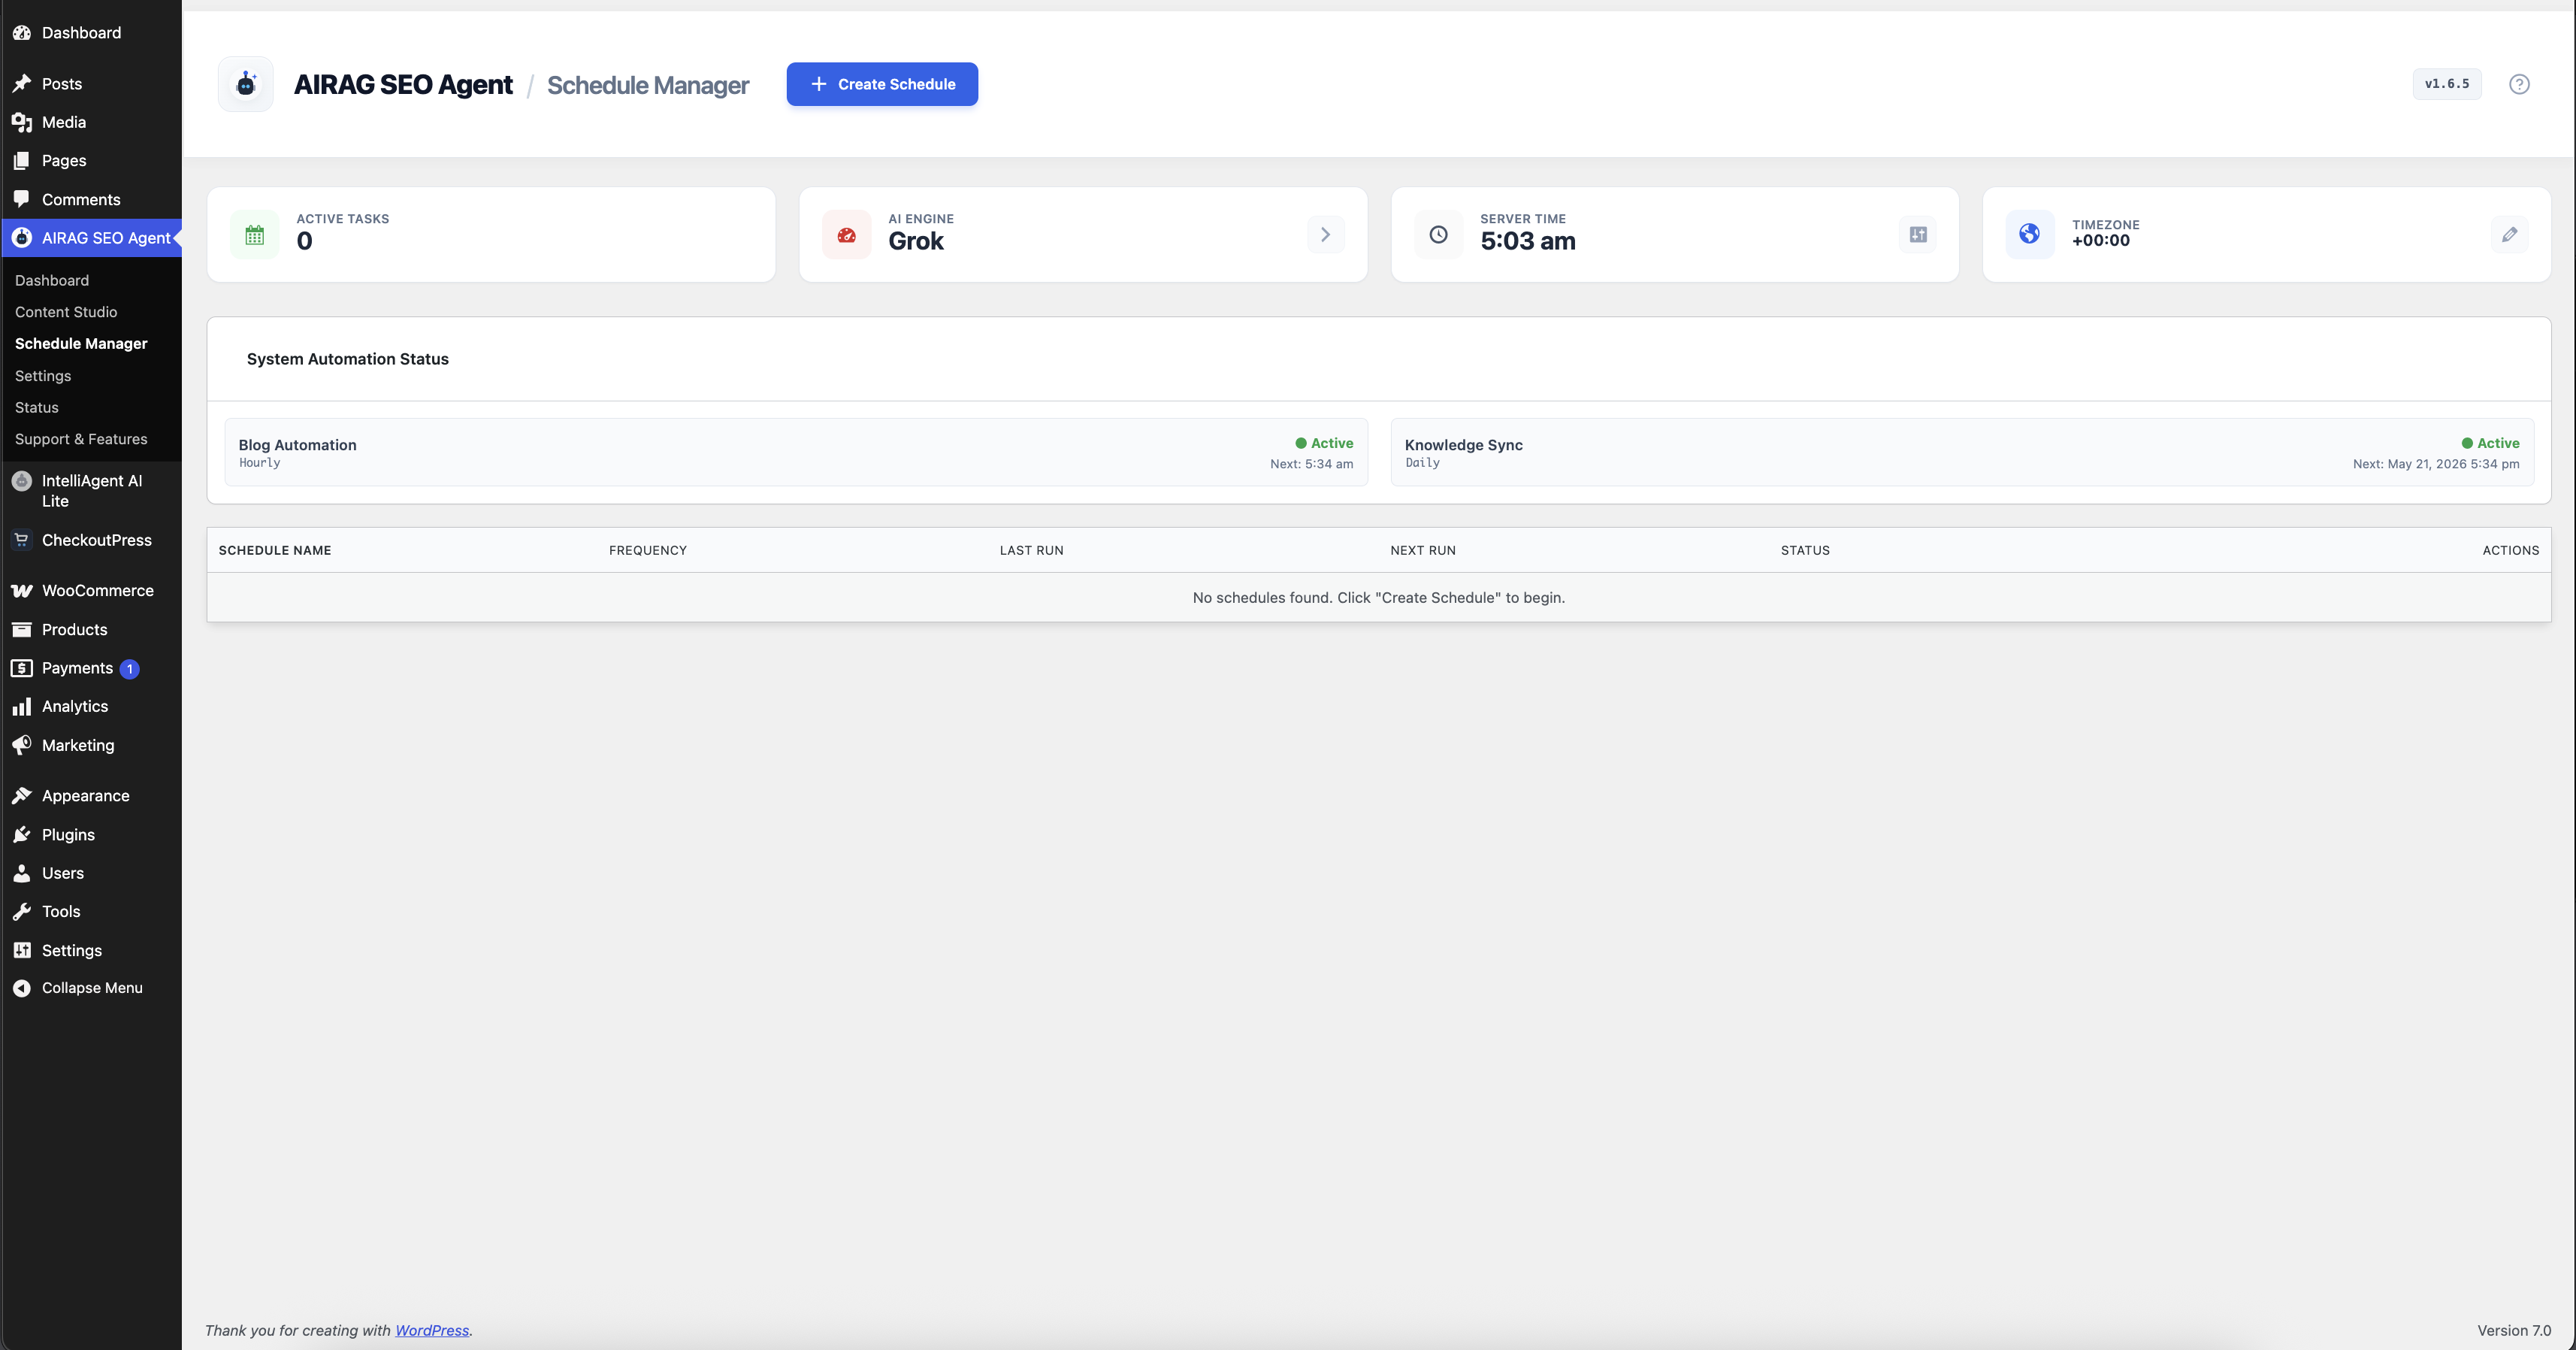Viewport: 2576px width, 1350px height.
Task: Open Support & Features submenu item
Action: [81, 439]
